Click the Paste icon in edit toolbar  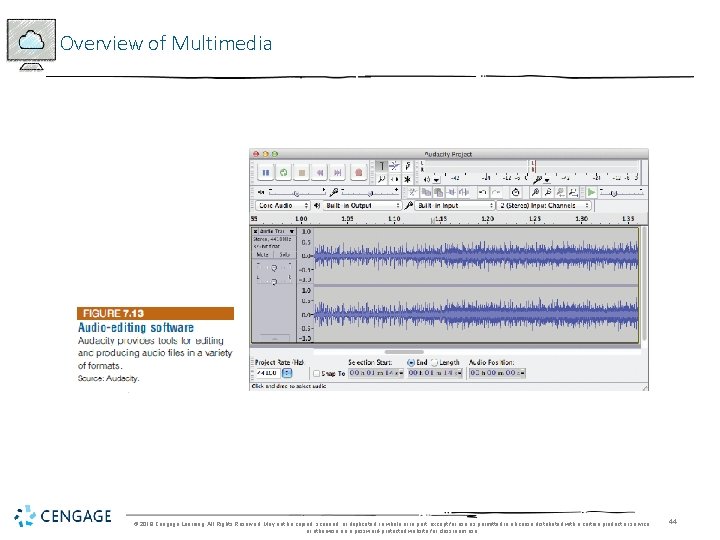point(439,192)
